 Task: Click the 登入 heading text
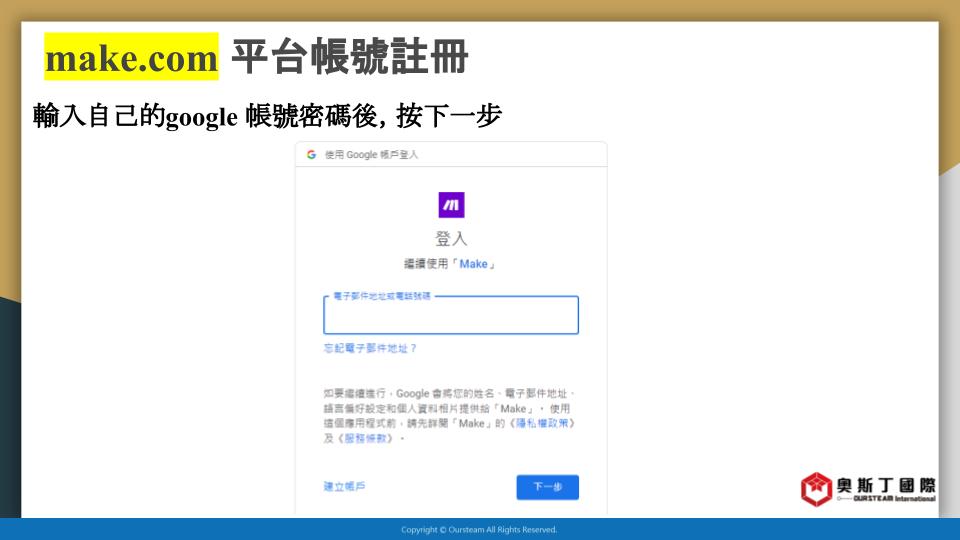pos(451,238)
